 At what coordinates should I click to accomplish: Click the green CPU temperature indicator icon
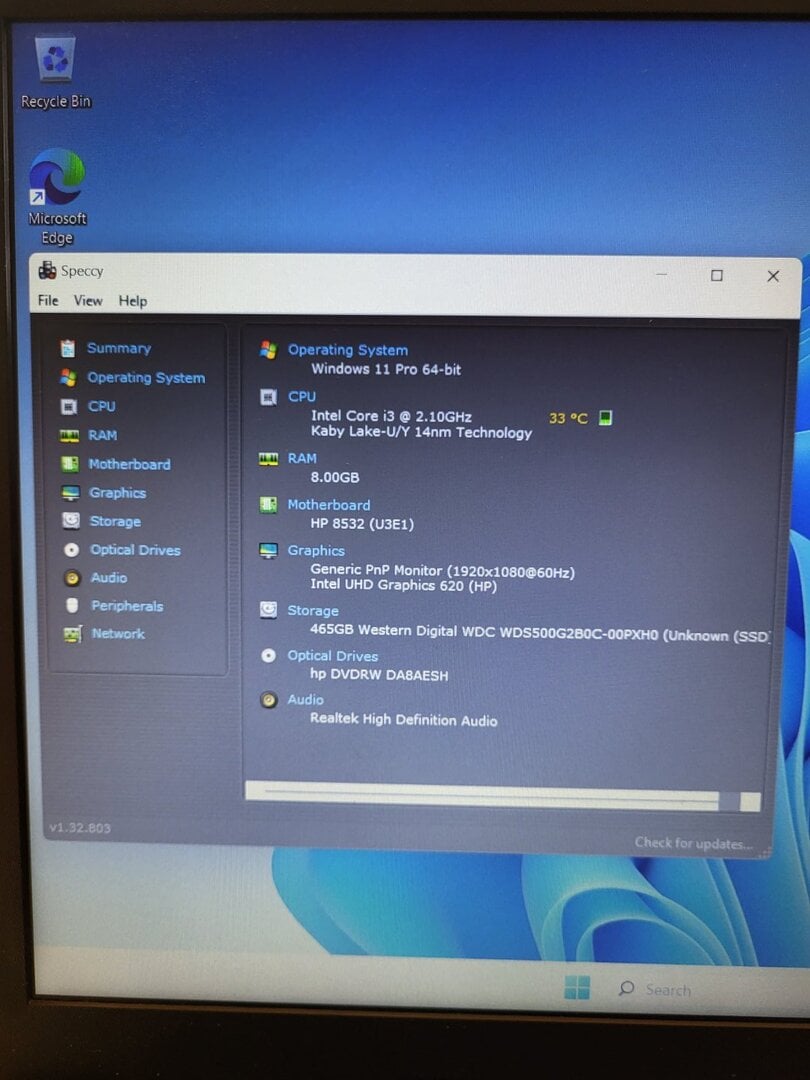[605, 418]
